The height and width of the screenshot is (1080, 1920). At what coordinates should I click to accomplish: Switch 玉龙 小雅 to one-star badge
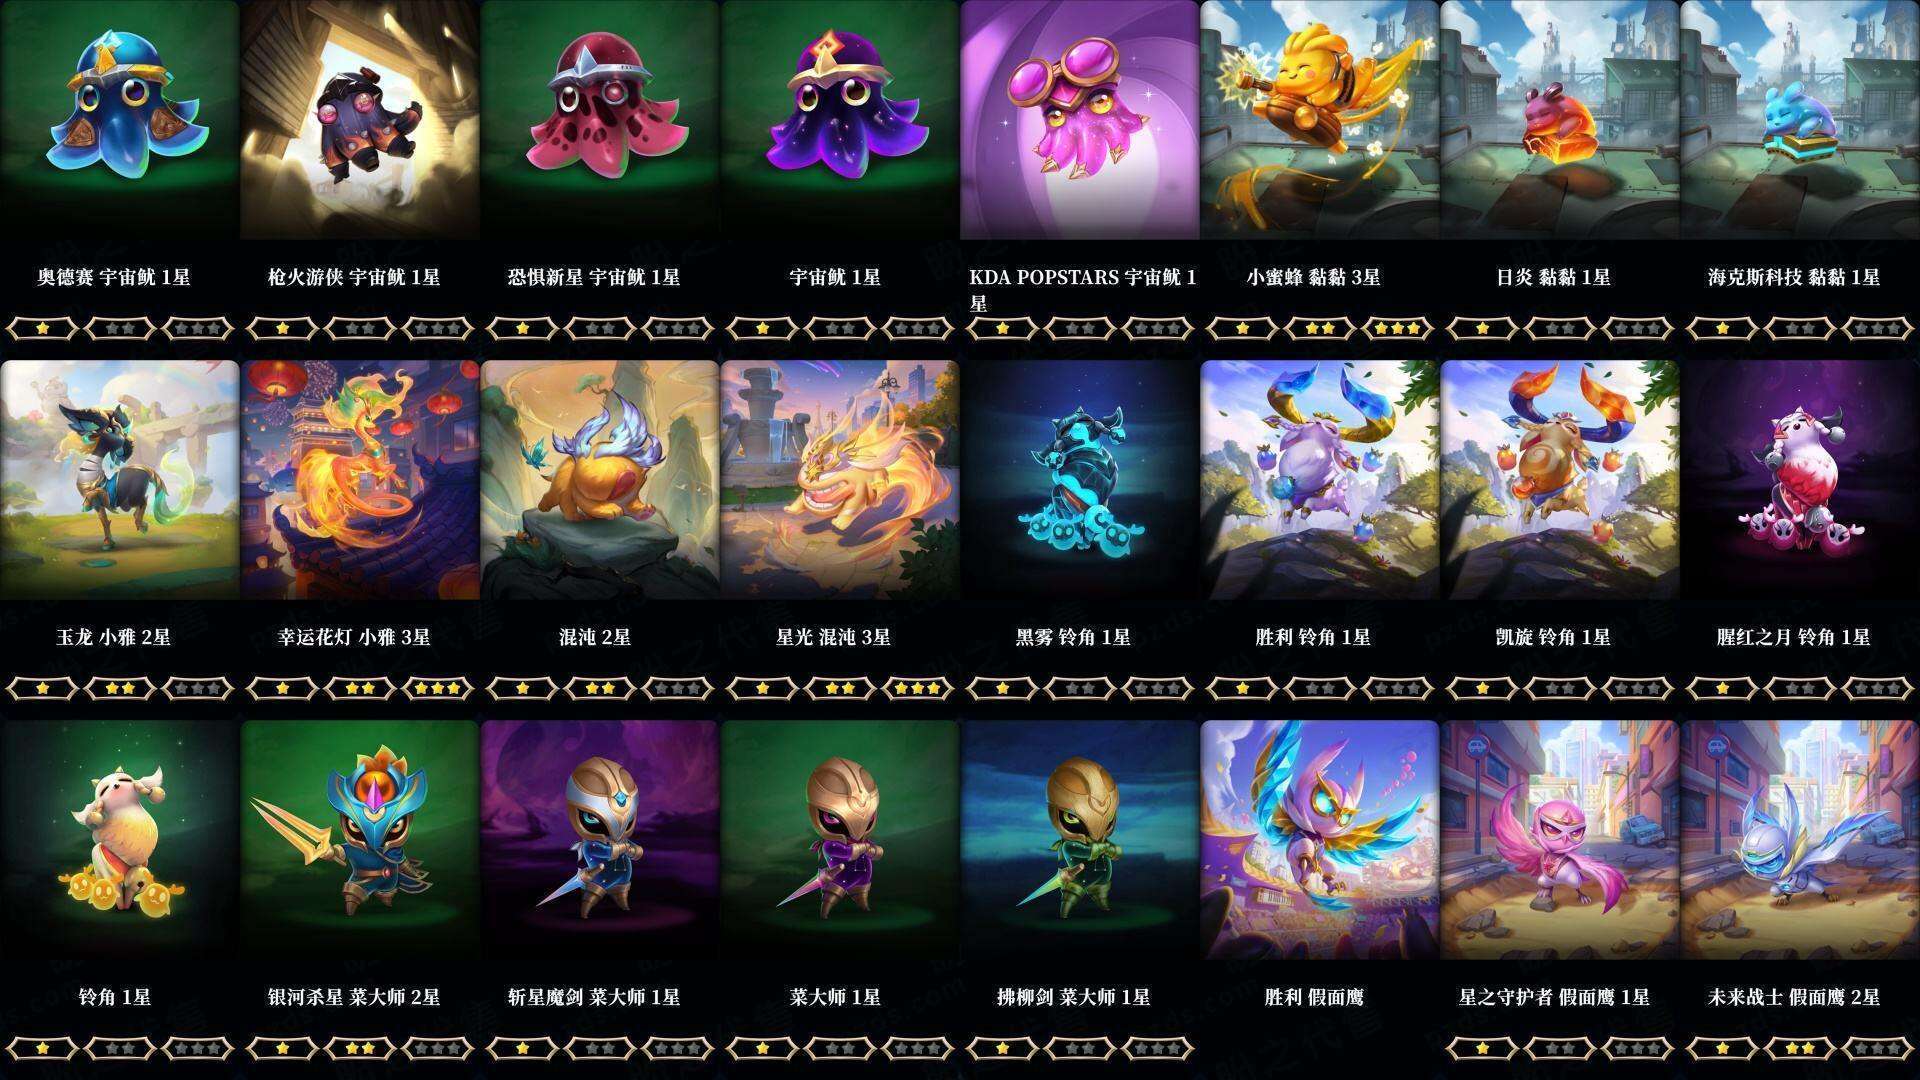41,688
